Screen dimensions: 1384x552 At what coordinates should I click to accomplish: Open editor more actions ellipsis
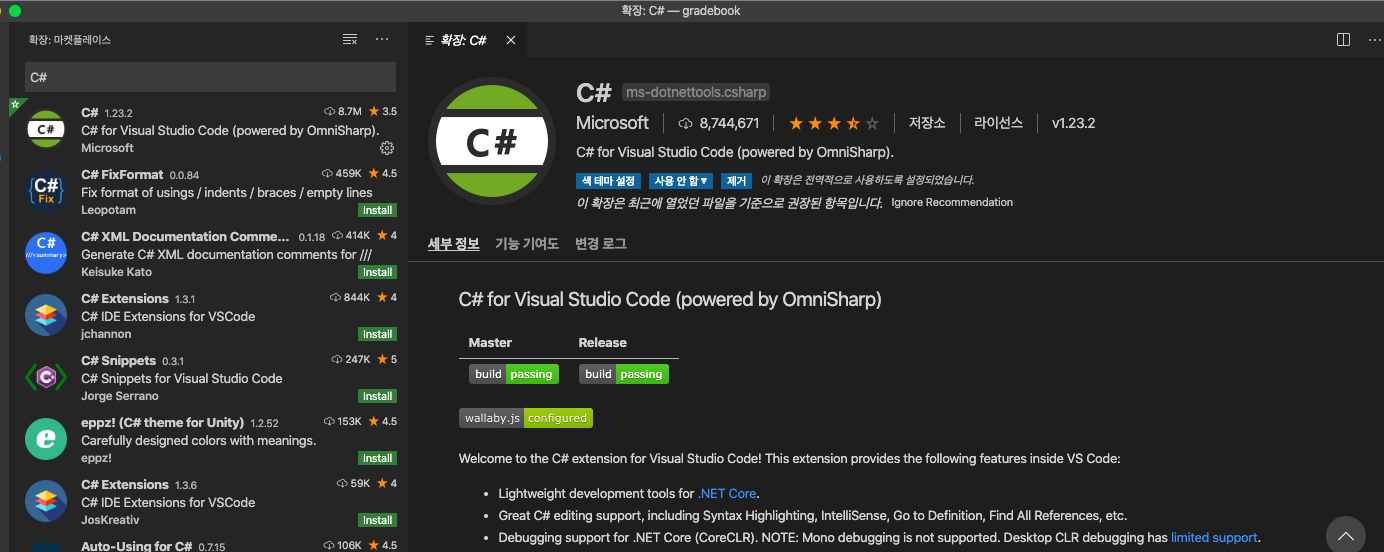tap(1374, 40)
